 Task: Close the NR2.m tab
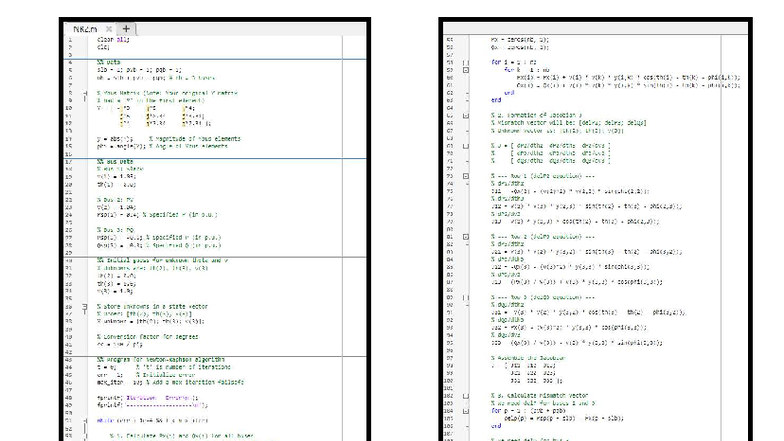click(109, 29)
